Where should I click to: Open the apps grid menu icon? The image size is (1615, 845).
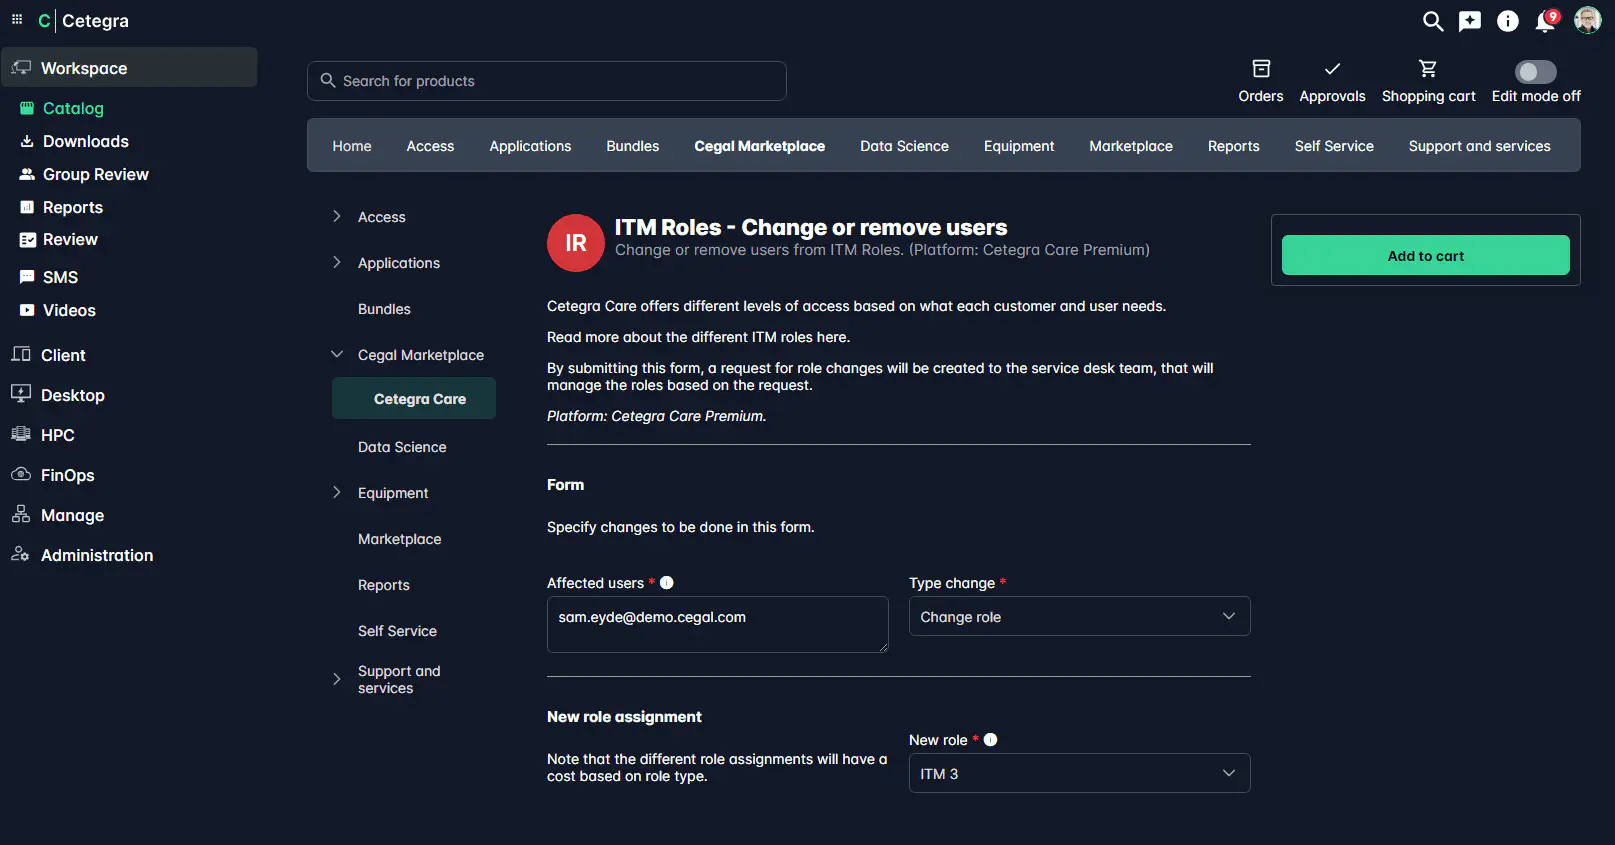tap(17, 20)
